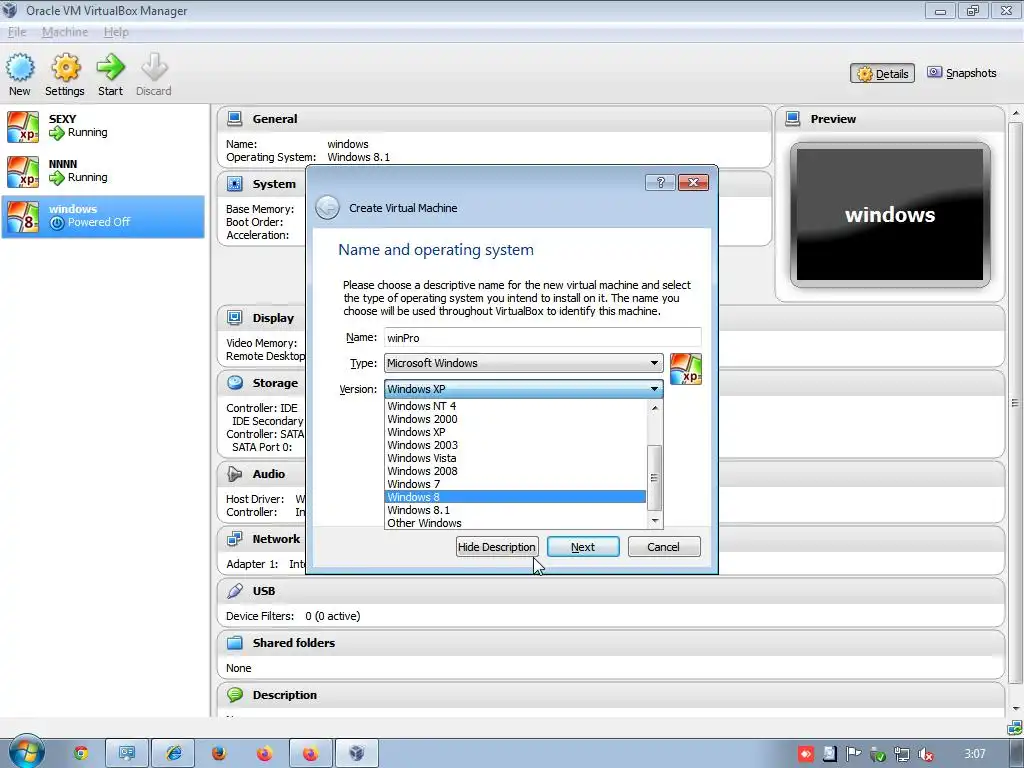Cancel the Create Virtual Machine wizard
Screen dimensions: 1024x768
(664, 547)
